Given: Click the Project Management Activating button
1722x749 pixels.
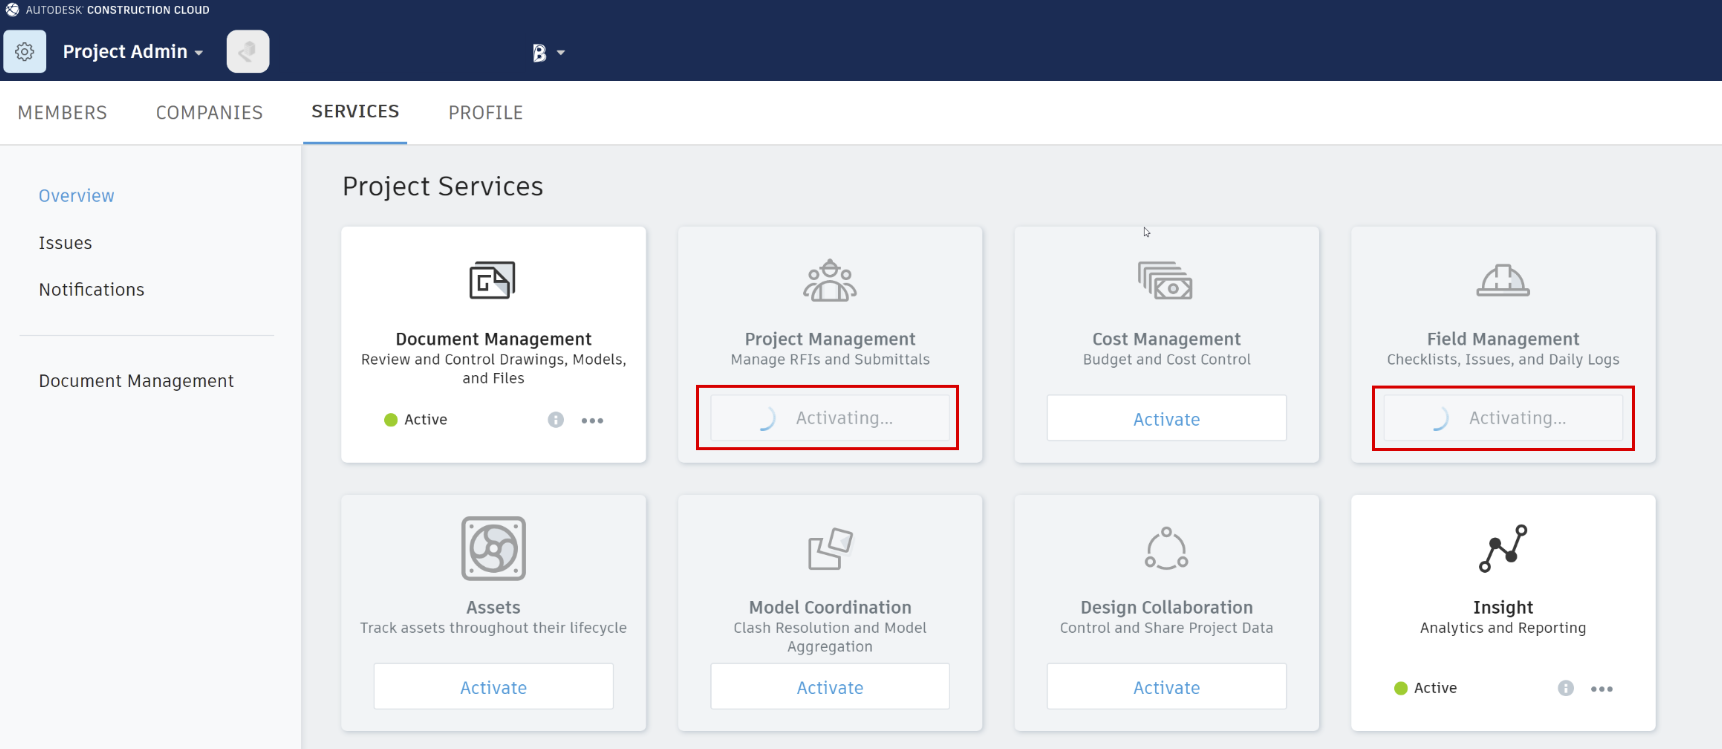Looking at the screenshot, I should tap(830, 418).
